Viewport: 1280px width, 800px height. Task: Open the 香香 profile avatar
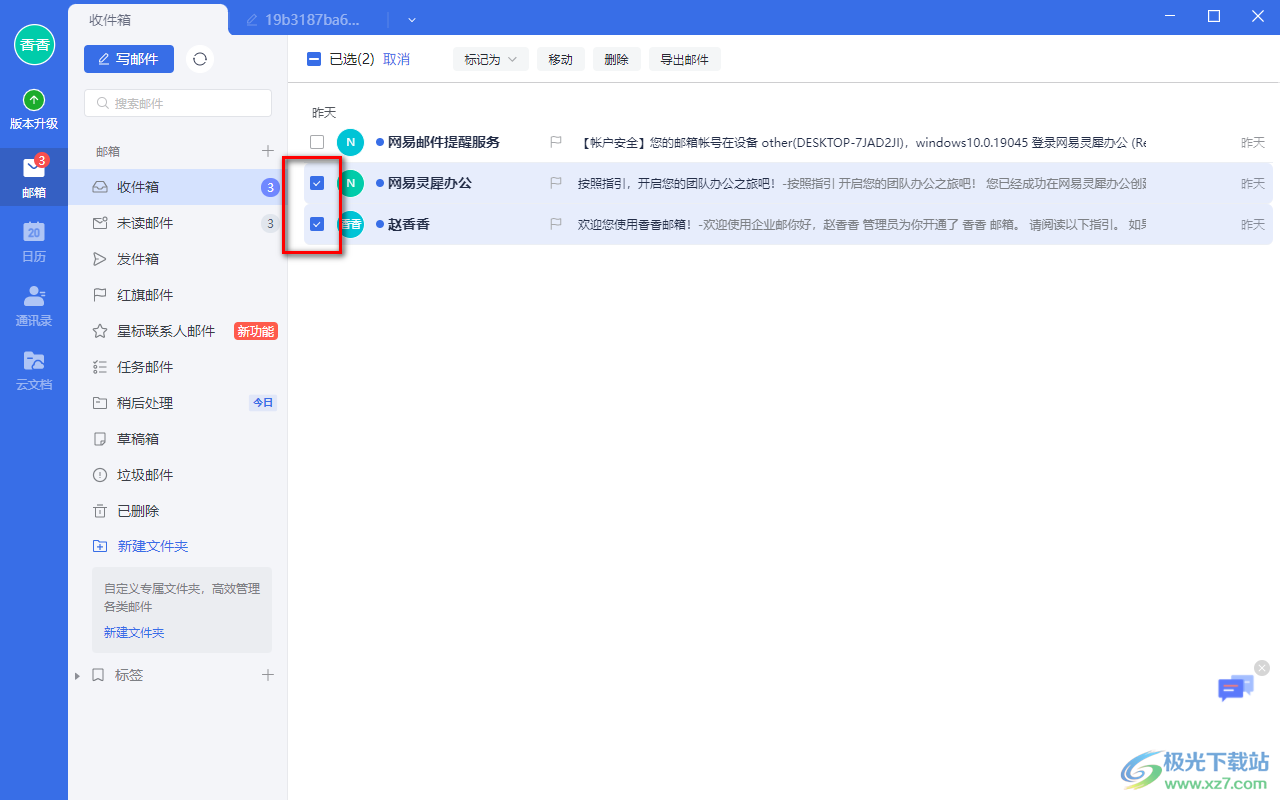pos(34,44)
